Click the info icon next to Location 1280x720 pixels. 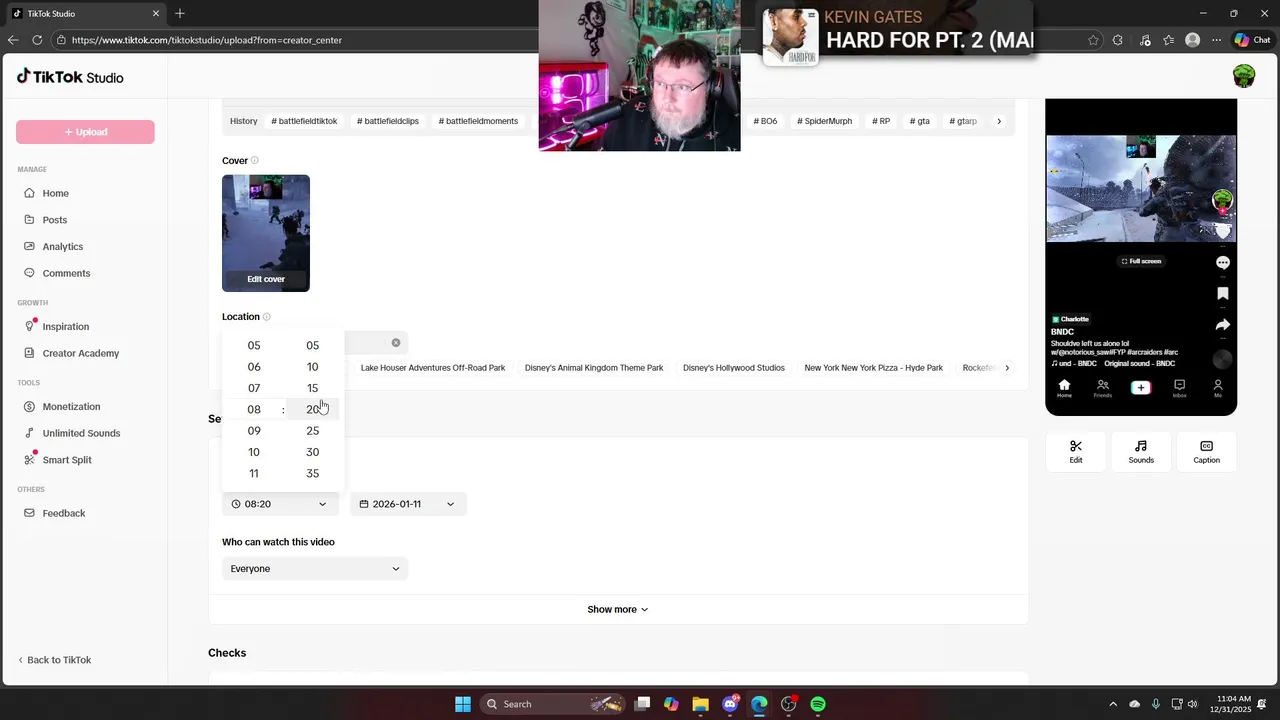tap(267, 317)
